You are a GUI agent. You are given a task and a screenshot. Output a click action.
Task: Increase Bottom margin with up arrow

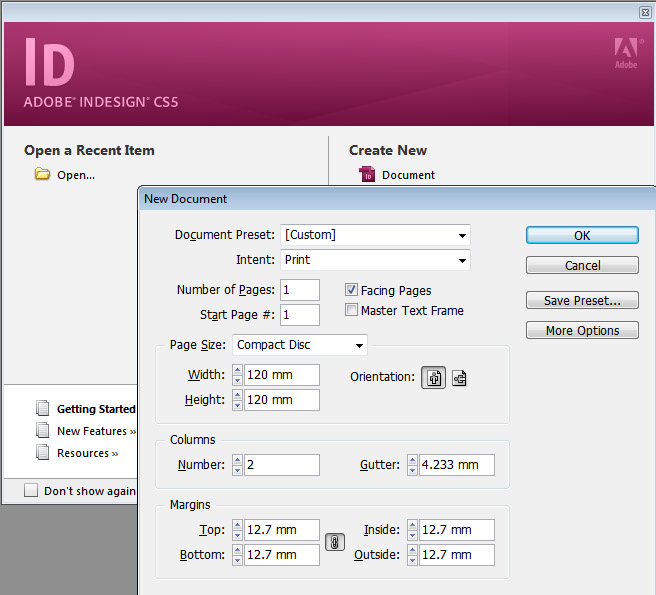(237, 550)
